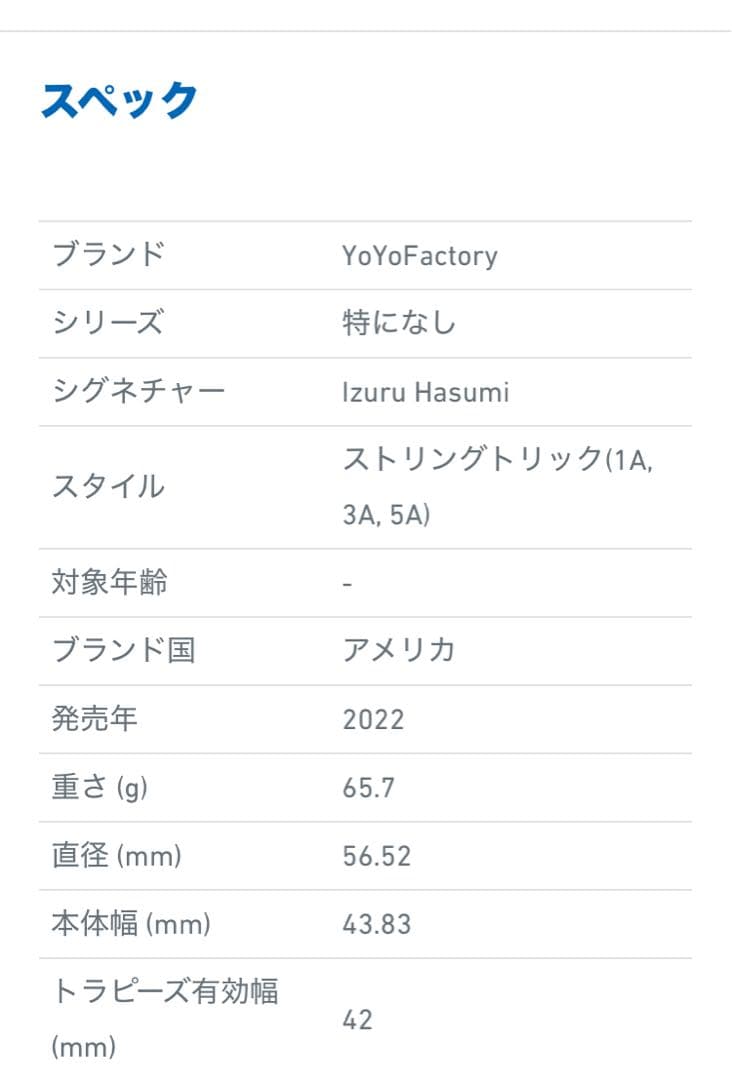Select the ブランド row label

coord(108,255)
